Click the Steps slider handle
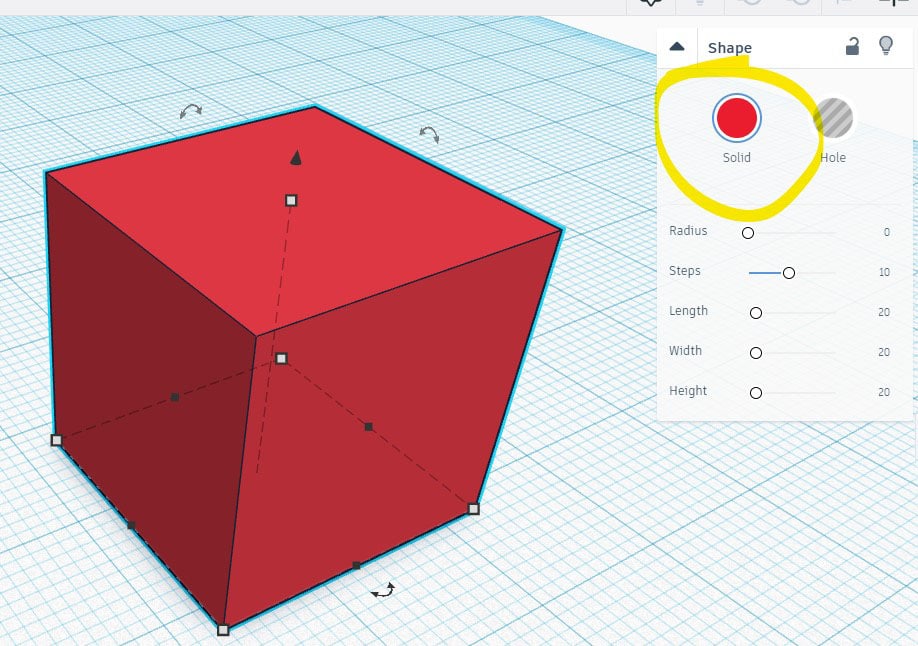Viewport: 918px width, 646px height. [789, 273]
